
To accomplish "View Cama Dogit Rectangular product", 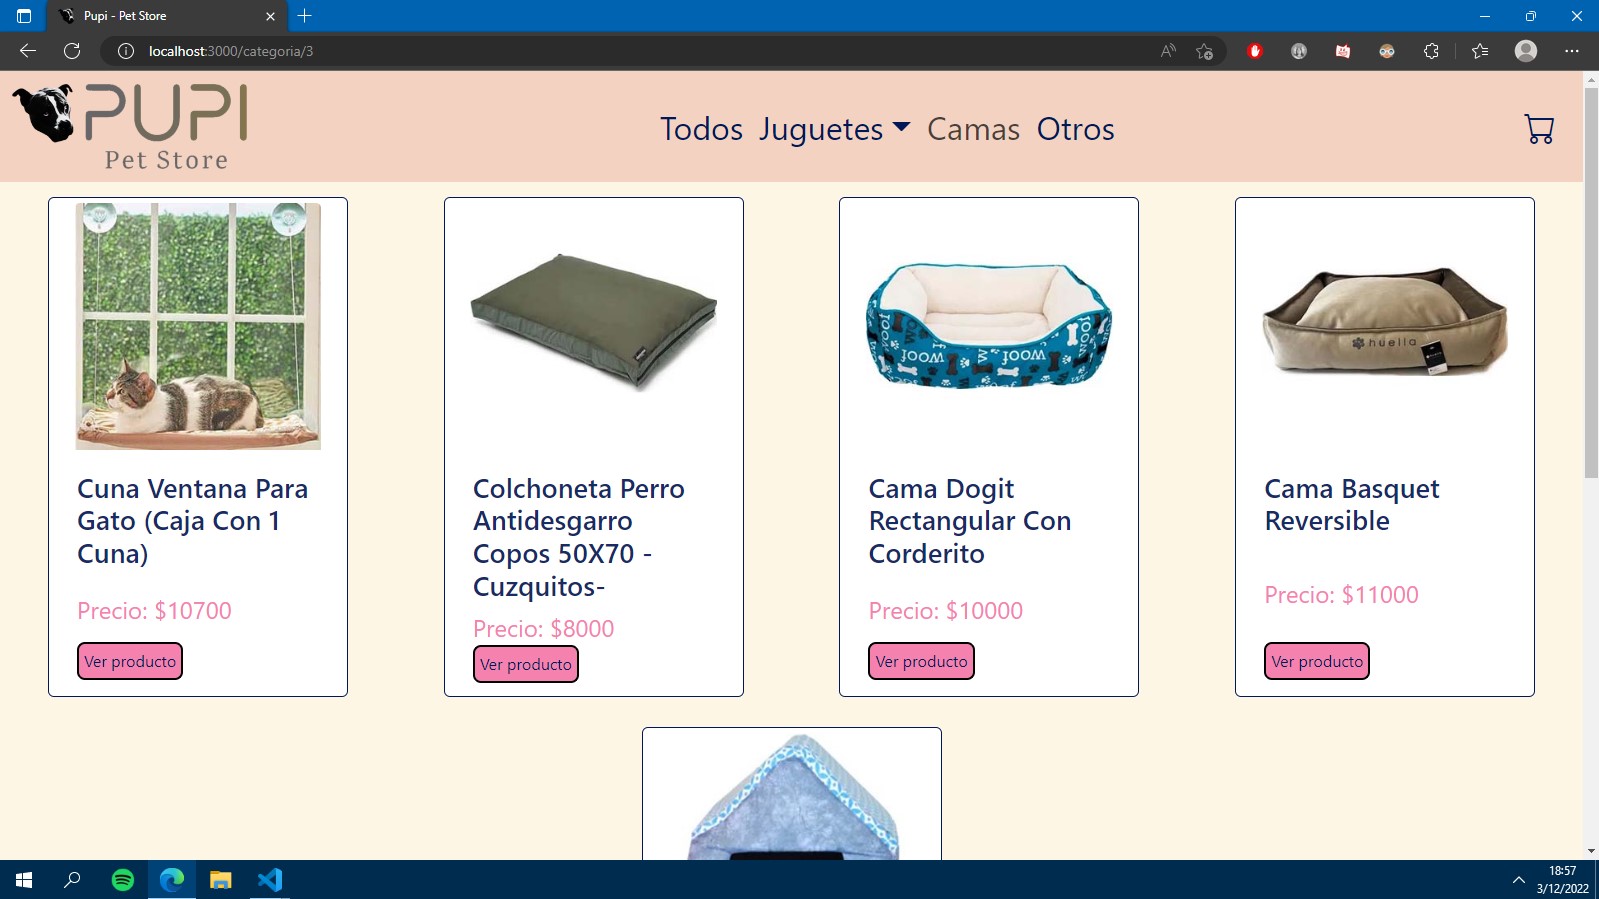I will [921, 661].
